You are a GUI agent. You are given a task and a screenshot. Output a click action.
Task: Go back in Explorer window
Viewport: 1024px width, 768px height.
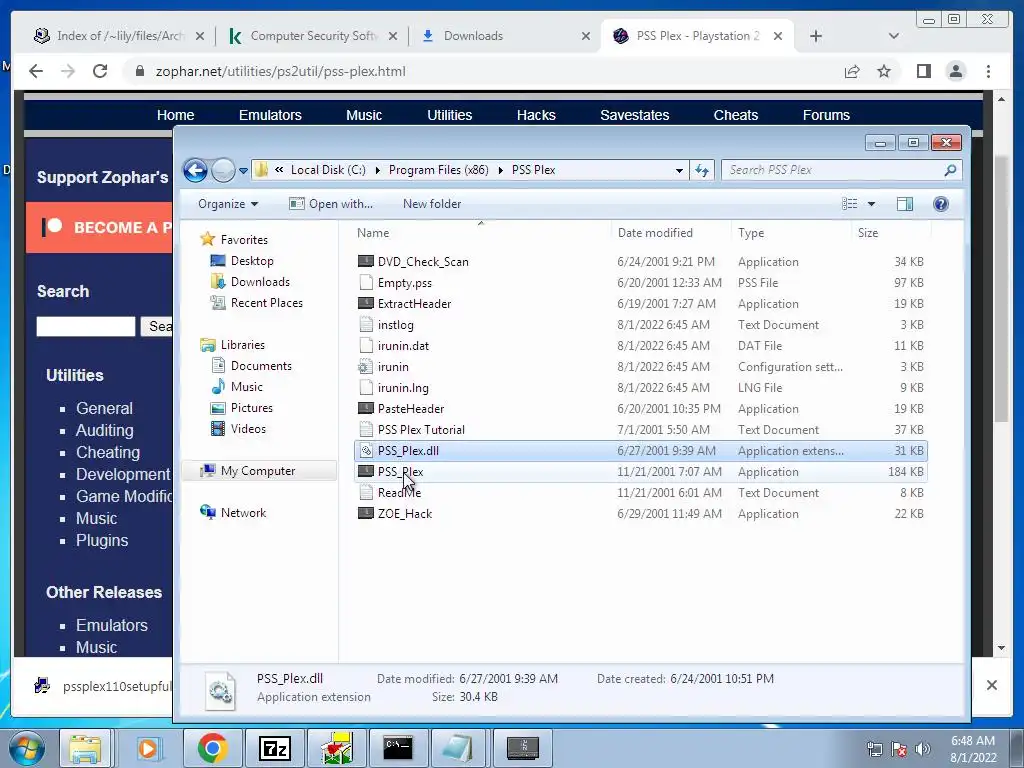195,170
